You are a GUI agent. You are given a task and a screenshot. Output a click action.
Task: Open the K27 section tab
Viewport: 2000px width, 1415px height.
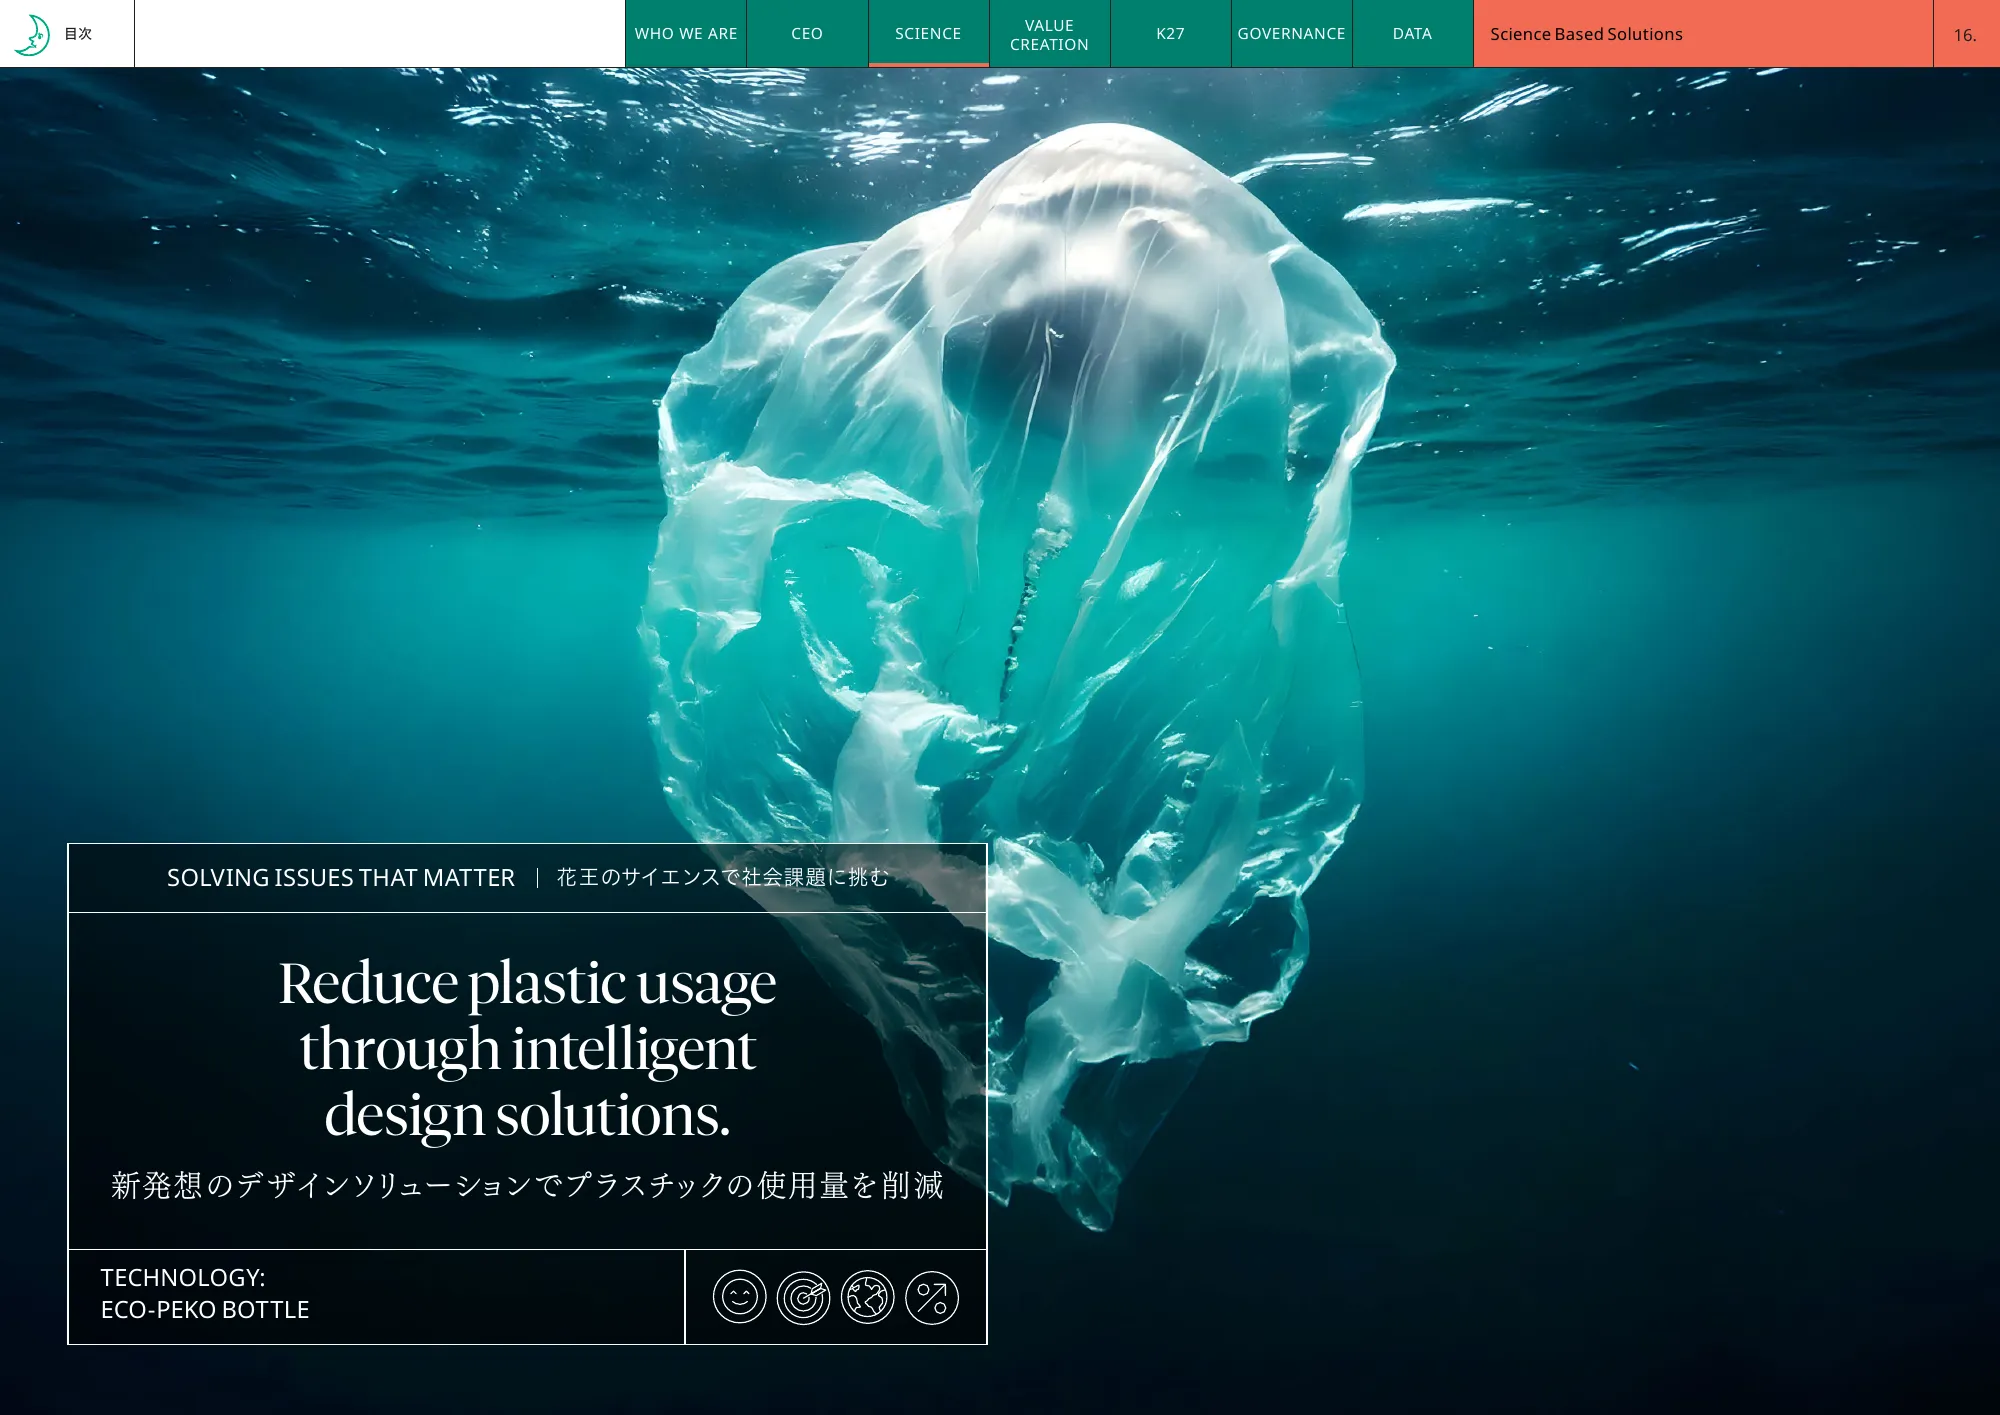[1170, 34]
